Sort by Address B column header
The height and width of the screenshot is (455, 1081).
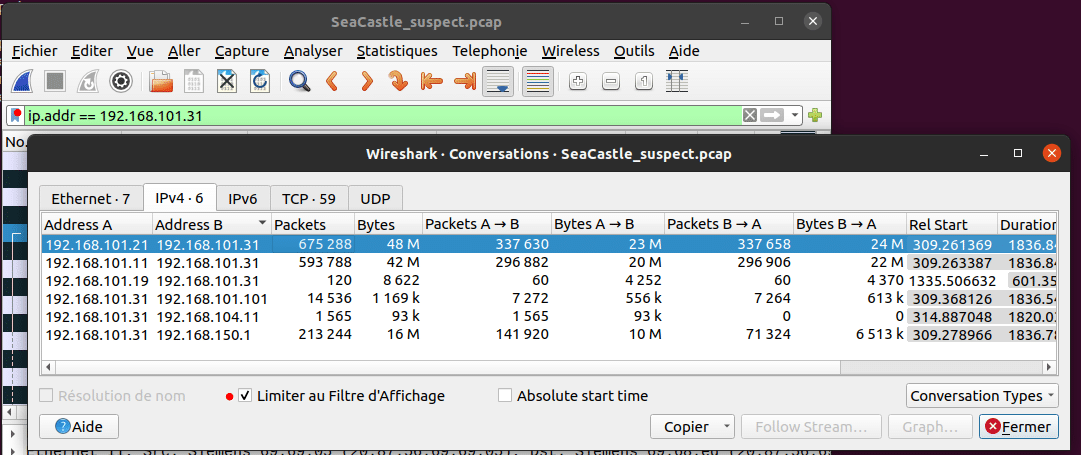coord(211,225)
